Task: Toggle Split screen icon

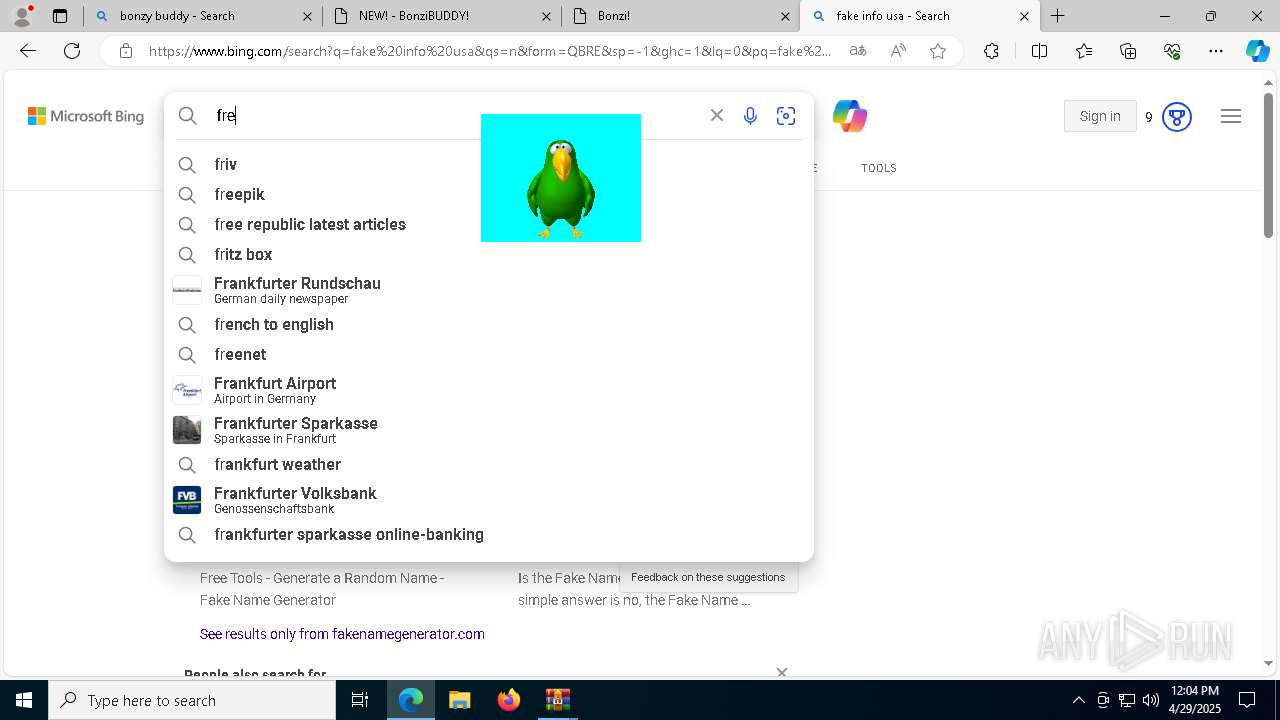Action: click(1039, 51)
